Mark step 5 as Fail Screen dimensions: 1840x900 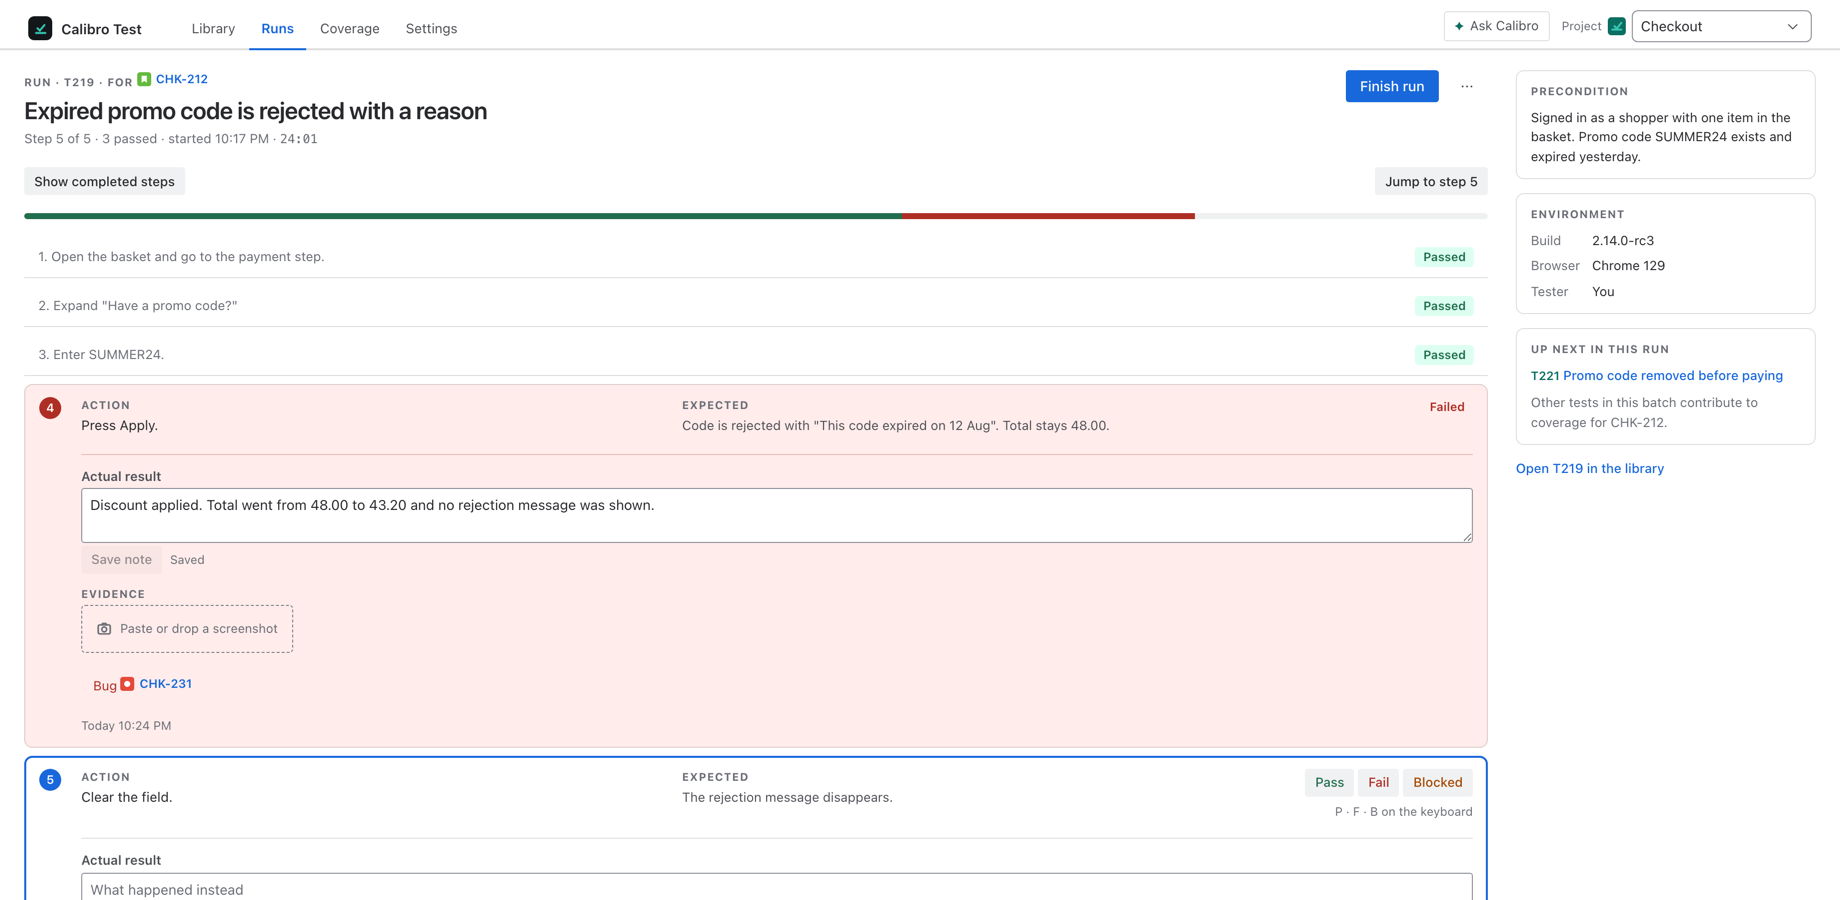[1378, 782]
